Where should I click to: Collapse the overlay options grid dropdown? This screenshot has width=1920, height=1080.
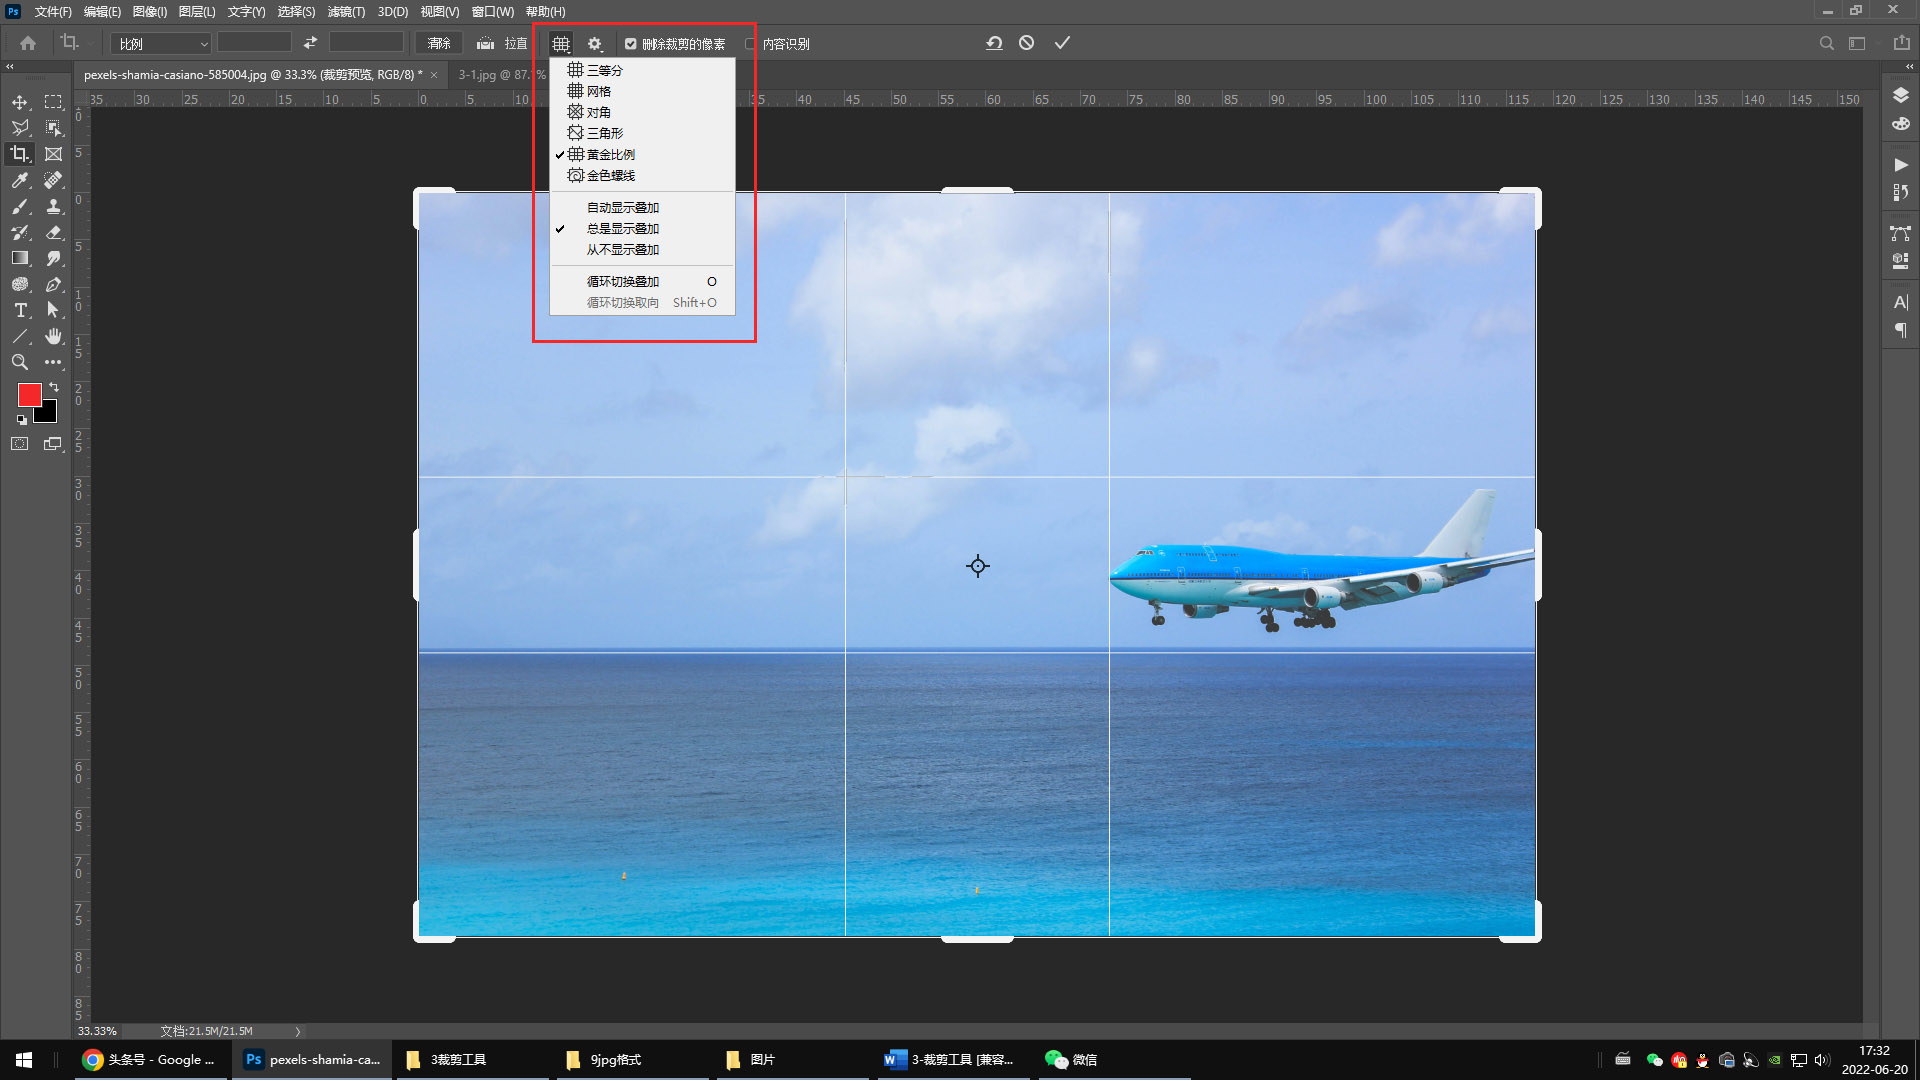point(561,44)
